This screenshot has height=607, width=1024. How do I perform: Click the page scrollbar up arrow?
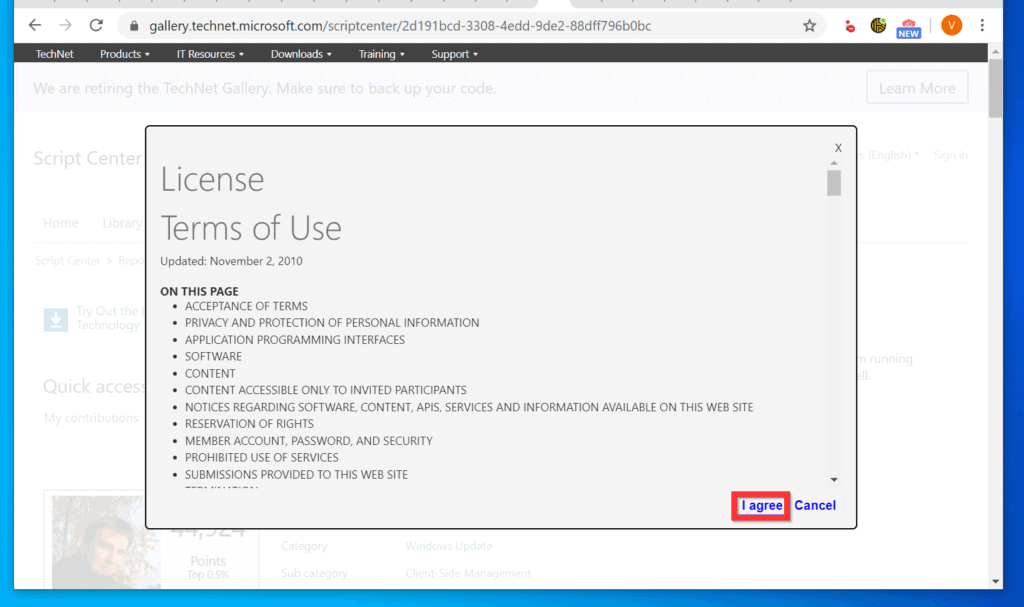click(995, 52)
